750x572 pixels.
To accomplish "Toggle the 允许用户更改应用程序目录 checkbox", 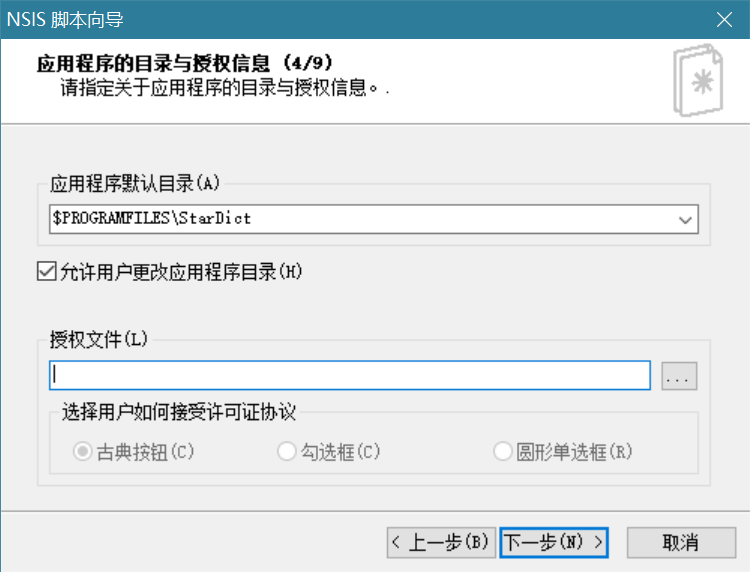I will click(45, 271).
